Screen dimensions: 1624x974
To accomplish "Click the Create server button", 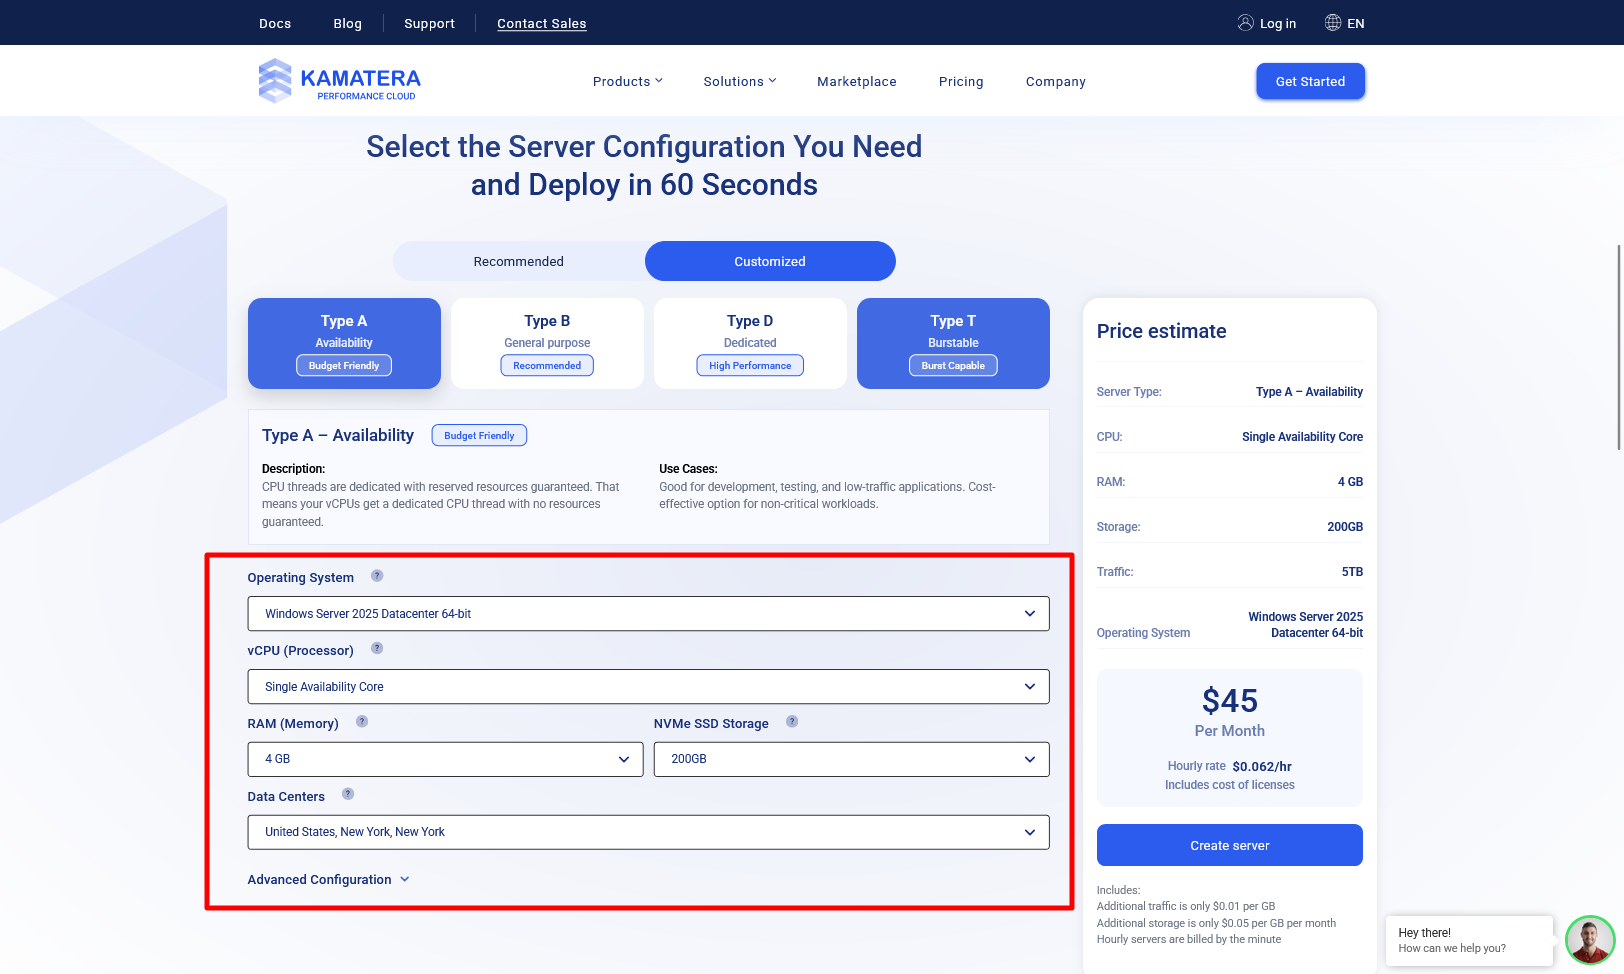I will (1229, 845).
